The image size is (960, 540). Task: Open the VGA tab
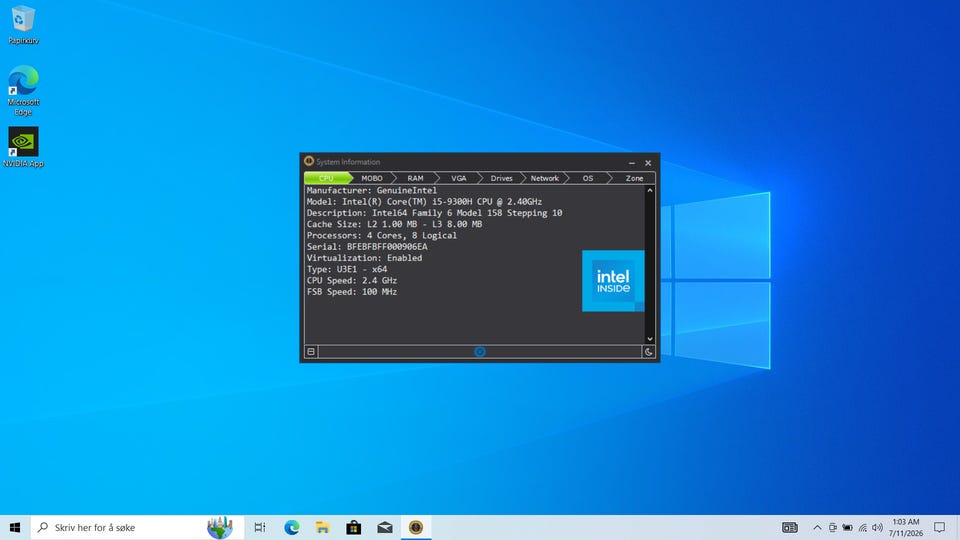coord(459,178)
